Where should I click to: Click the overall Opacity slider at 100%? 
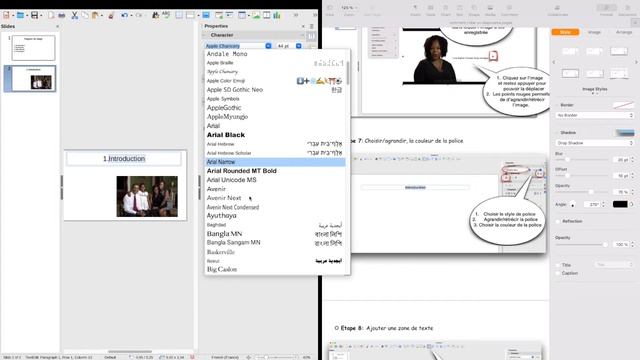point(582,244)
